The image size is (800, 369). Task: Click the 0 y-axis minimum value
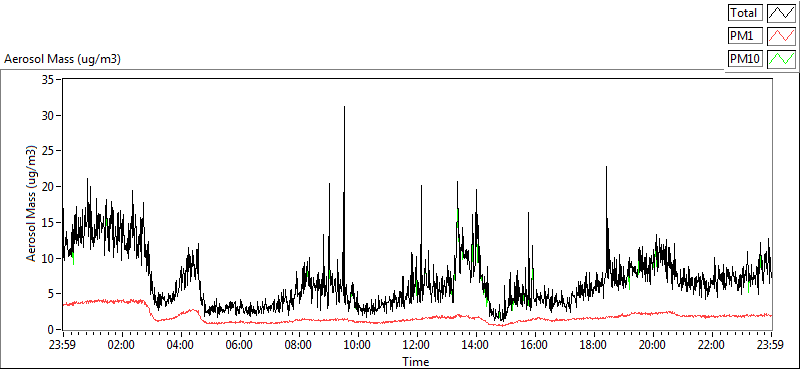coord(52,329)
